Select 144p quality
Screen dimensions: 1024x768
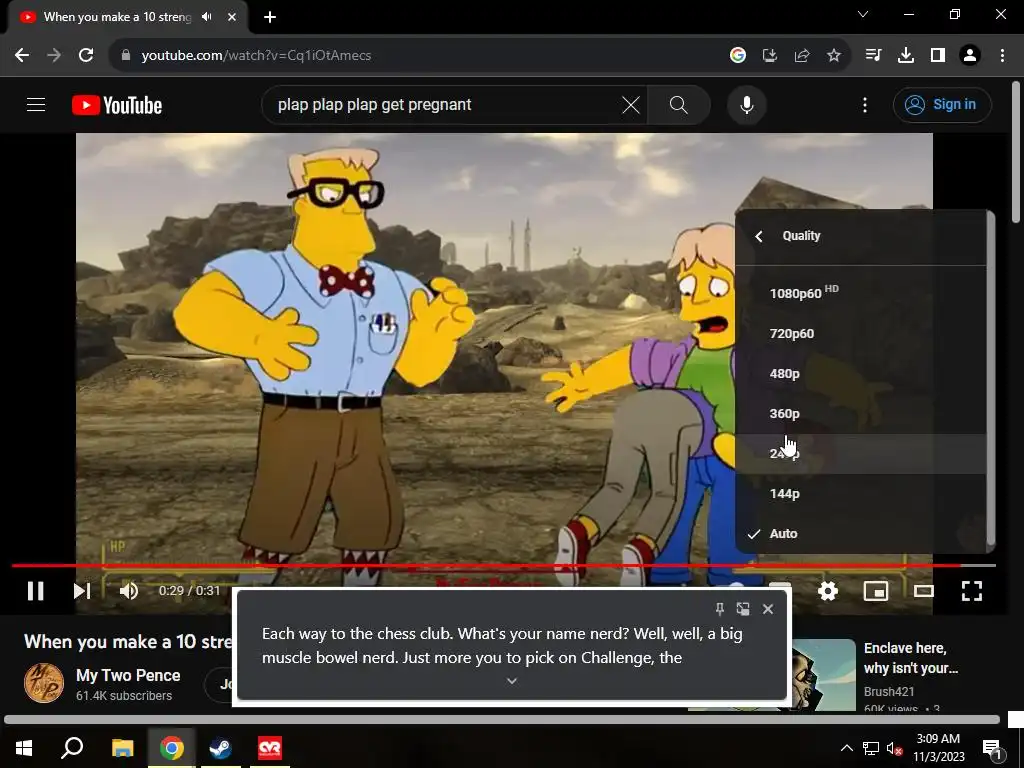[x=861, y=494]
